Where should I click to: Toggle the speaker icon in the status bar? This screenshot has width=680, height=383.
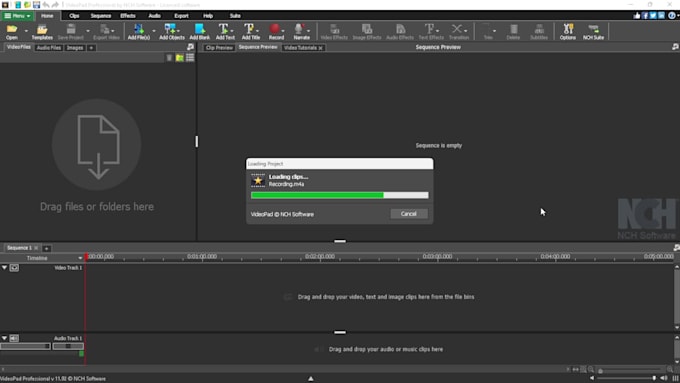664,378
